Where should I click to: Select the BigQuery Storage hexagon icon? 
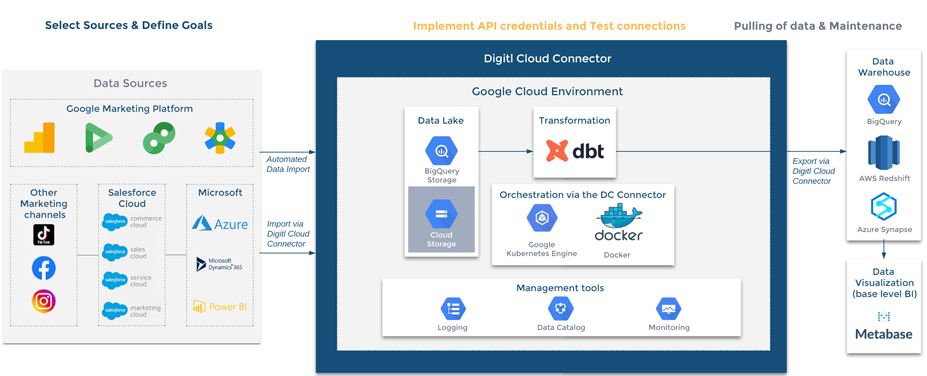tap(442, 151)
